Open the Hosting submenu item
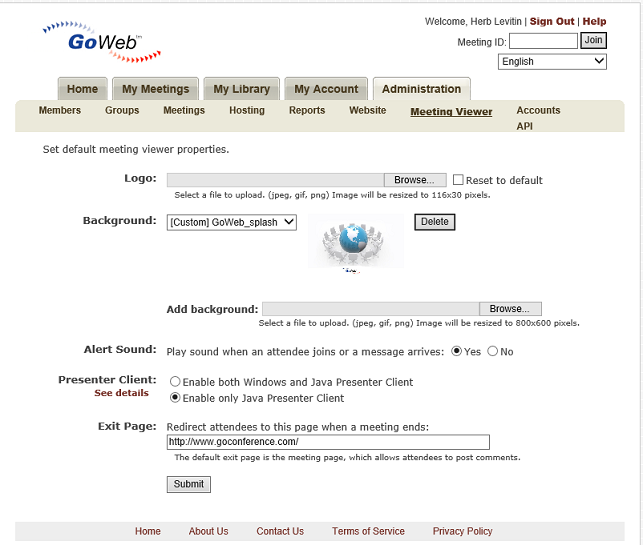The height and width of the screenshot is (545, 643). point(247,111)
